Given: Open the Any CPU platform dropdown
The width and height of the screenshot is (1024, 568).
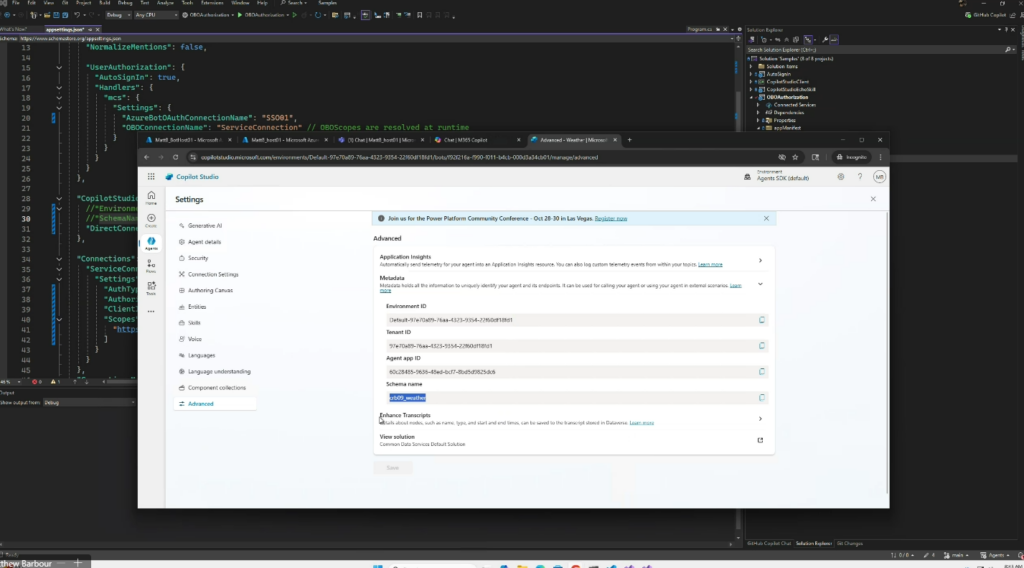Looking at the screenshot, I should point(155,15).
